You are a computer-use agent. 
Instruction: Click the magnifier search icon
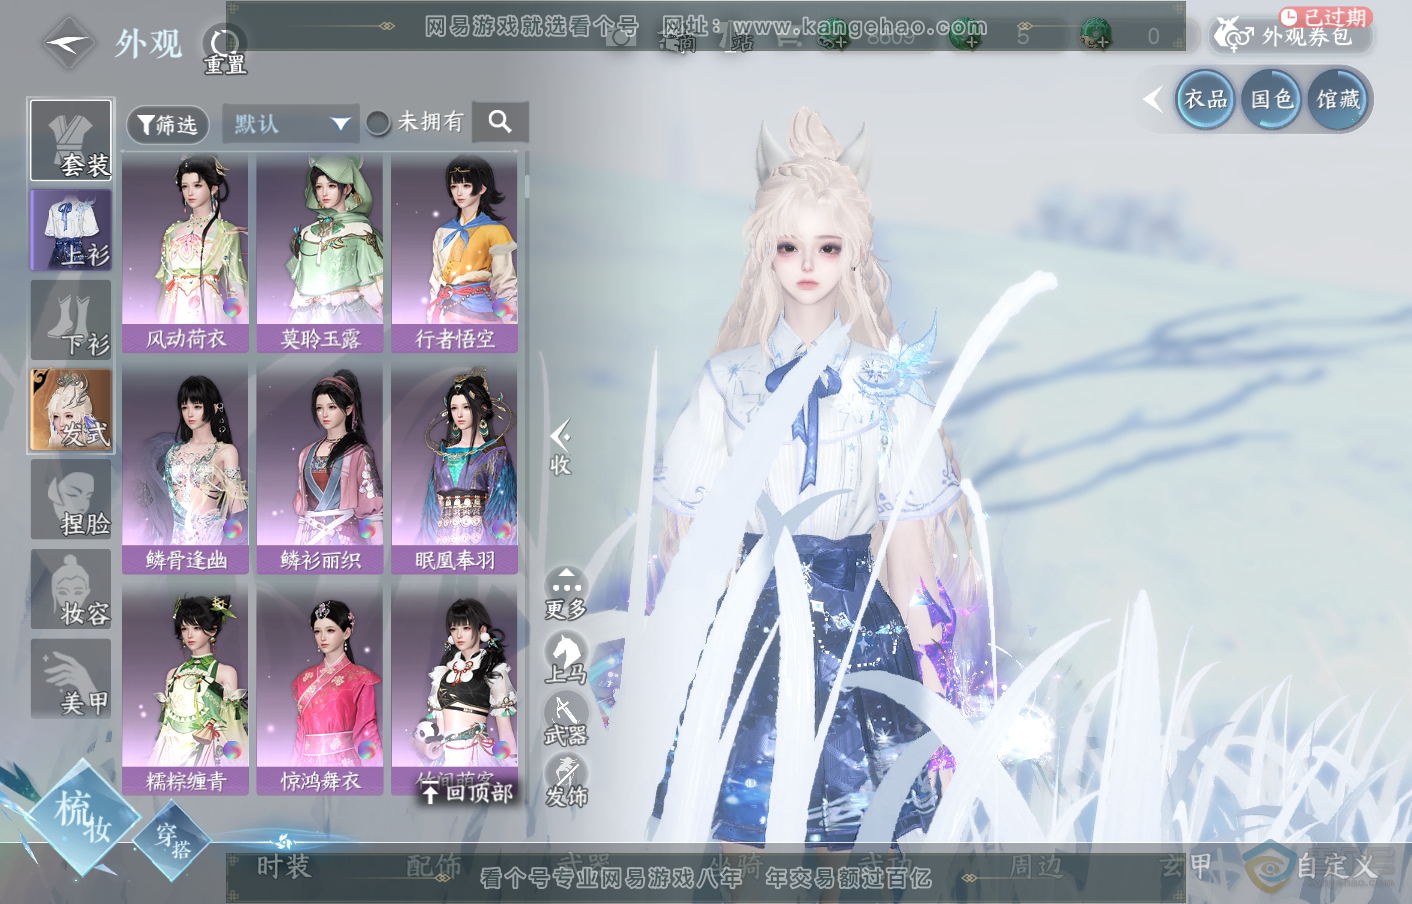pyautogui.click(x=500, y=123)
